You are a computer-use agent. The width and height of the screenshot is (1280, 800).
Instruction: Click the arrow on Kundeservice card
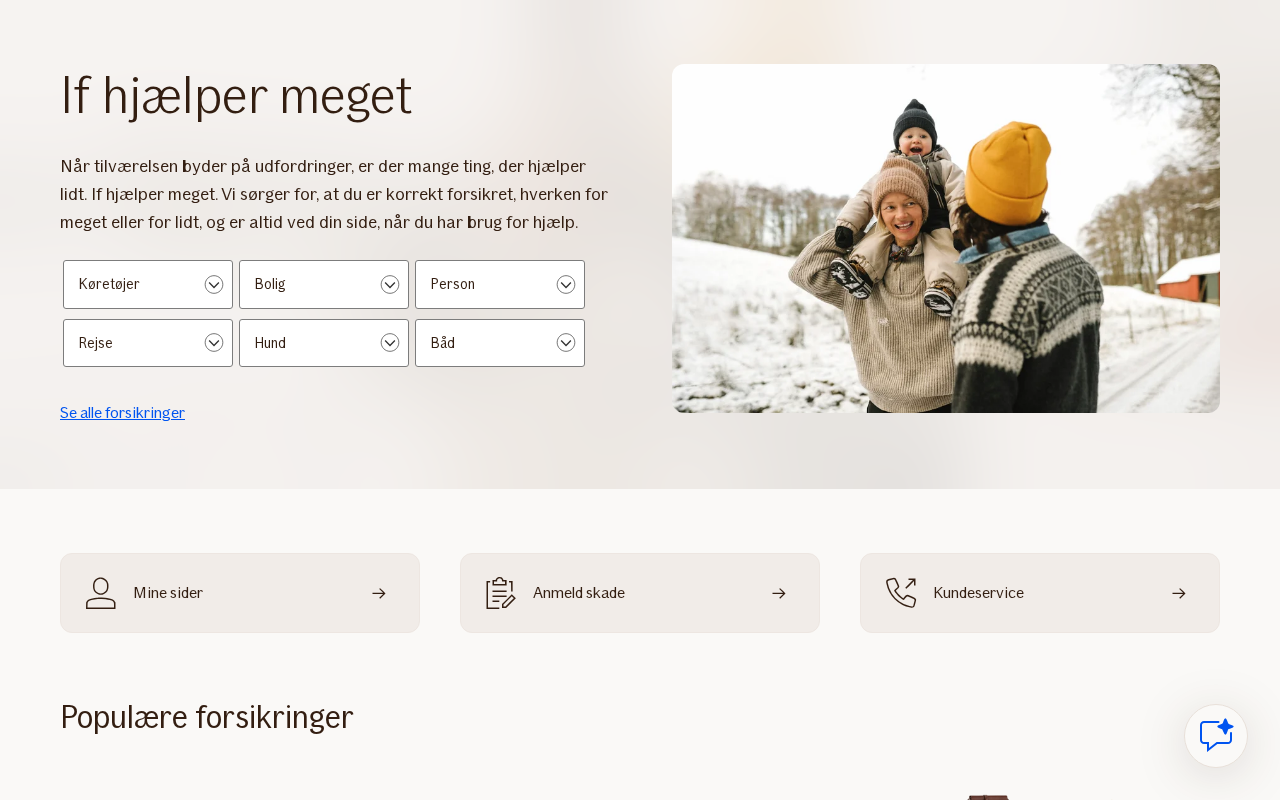(x=1179, y=593)
